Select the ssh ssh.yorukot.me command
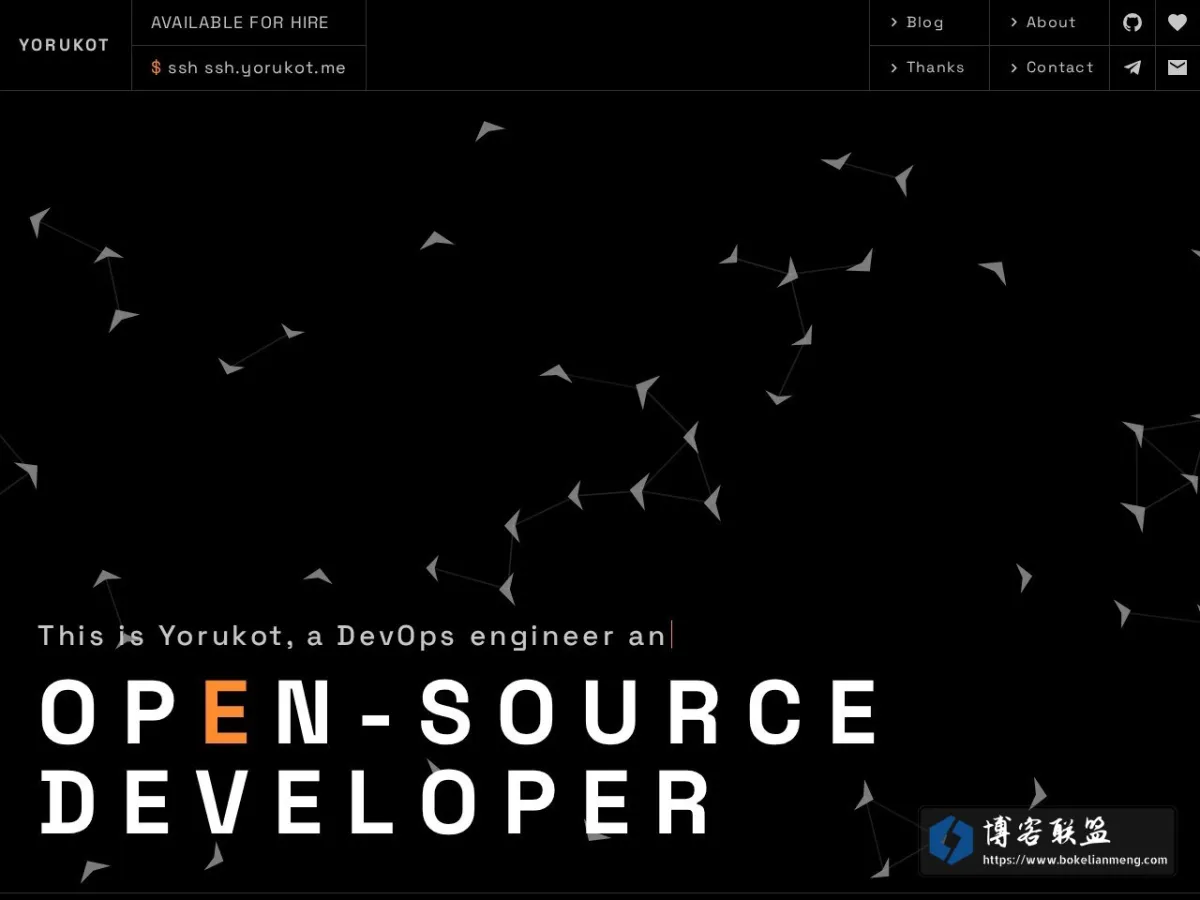 pos(249,67)
